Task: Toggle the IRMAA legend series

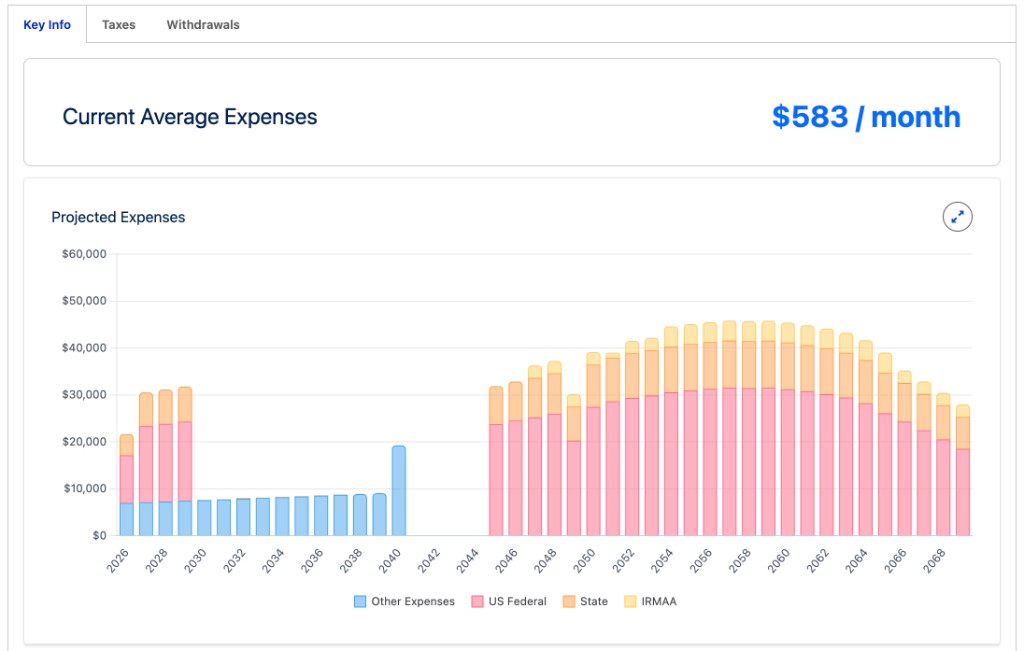Action: click(x=650, y=601)
